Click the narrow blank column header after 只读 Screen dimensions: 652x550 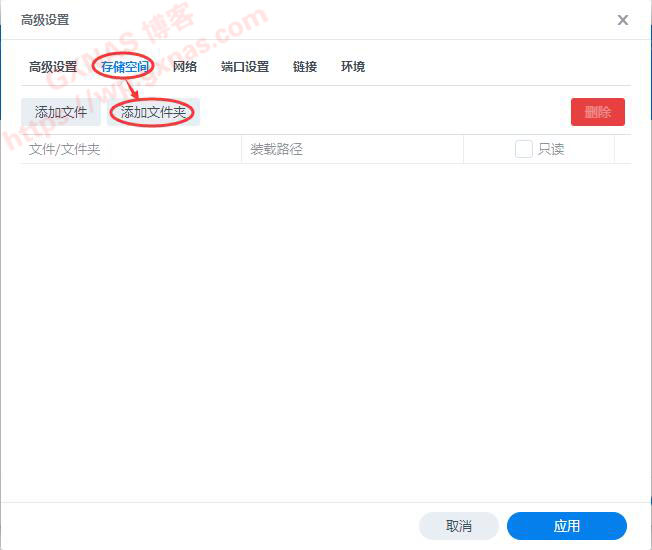[x=623, y=149]
